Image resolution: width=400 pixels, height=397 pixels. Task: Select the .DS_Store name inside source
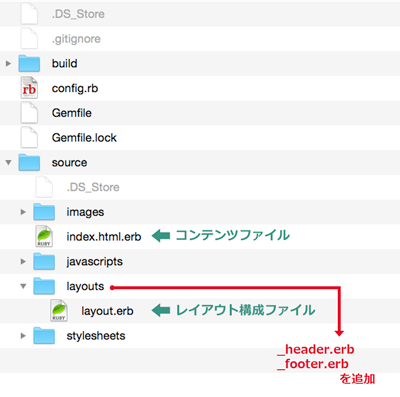(93, 187)
